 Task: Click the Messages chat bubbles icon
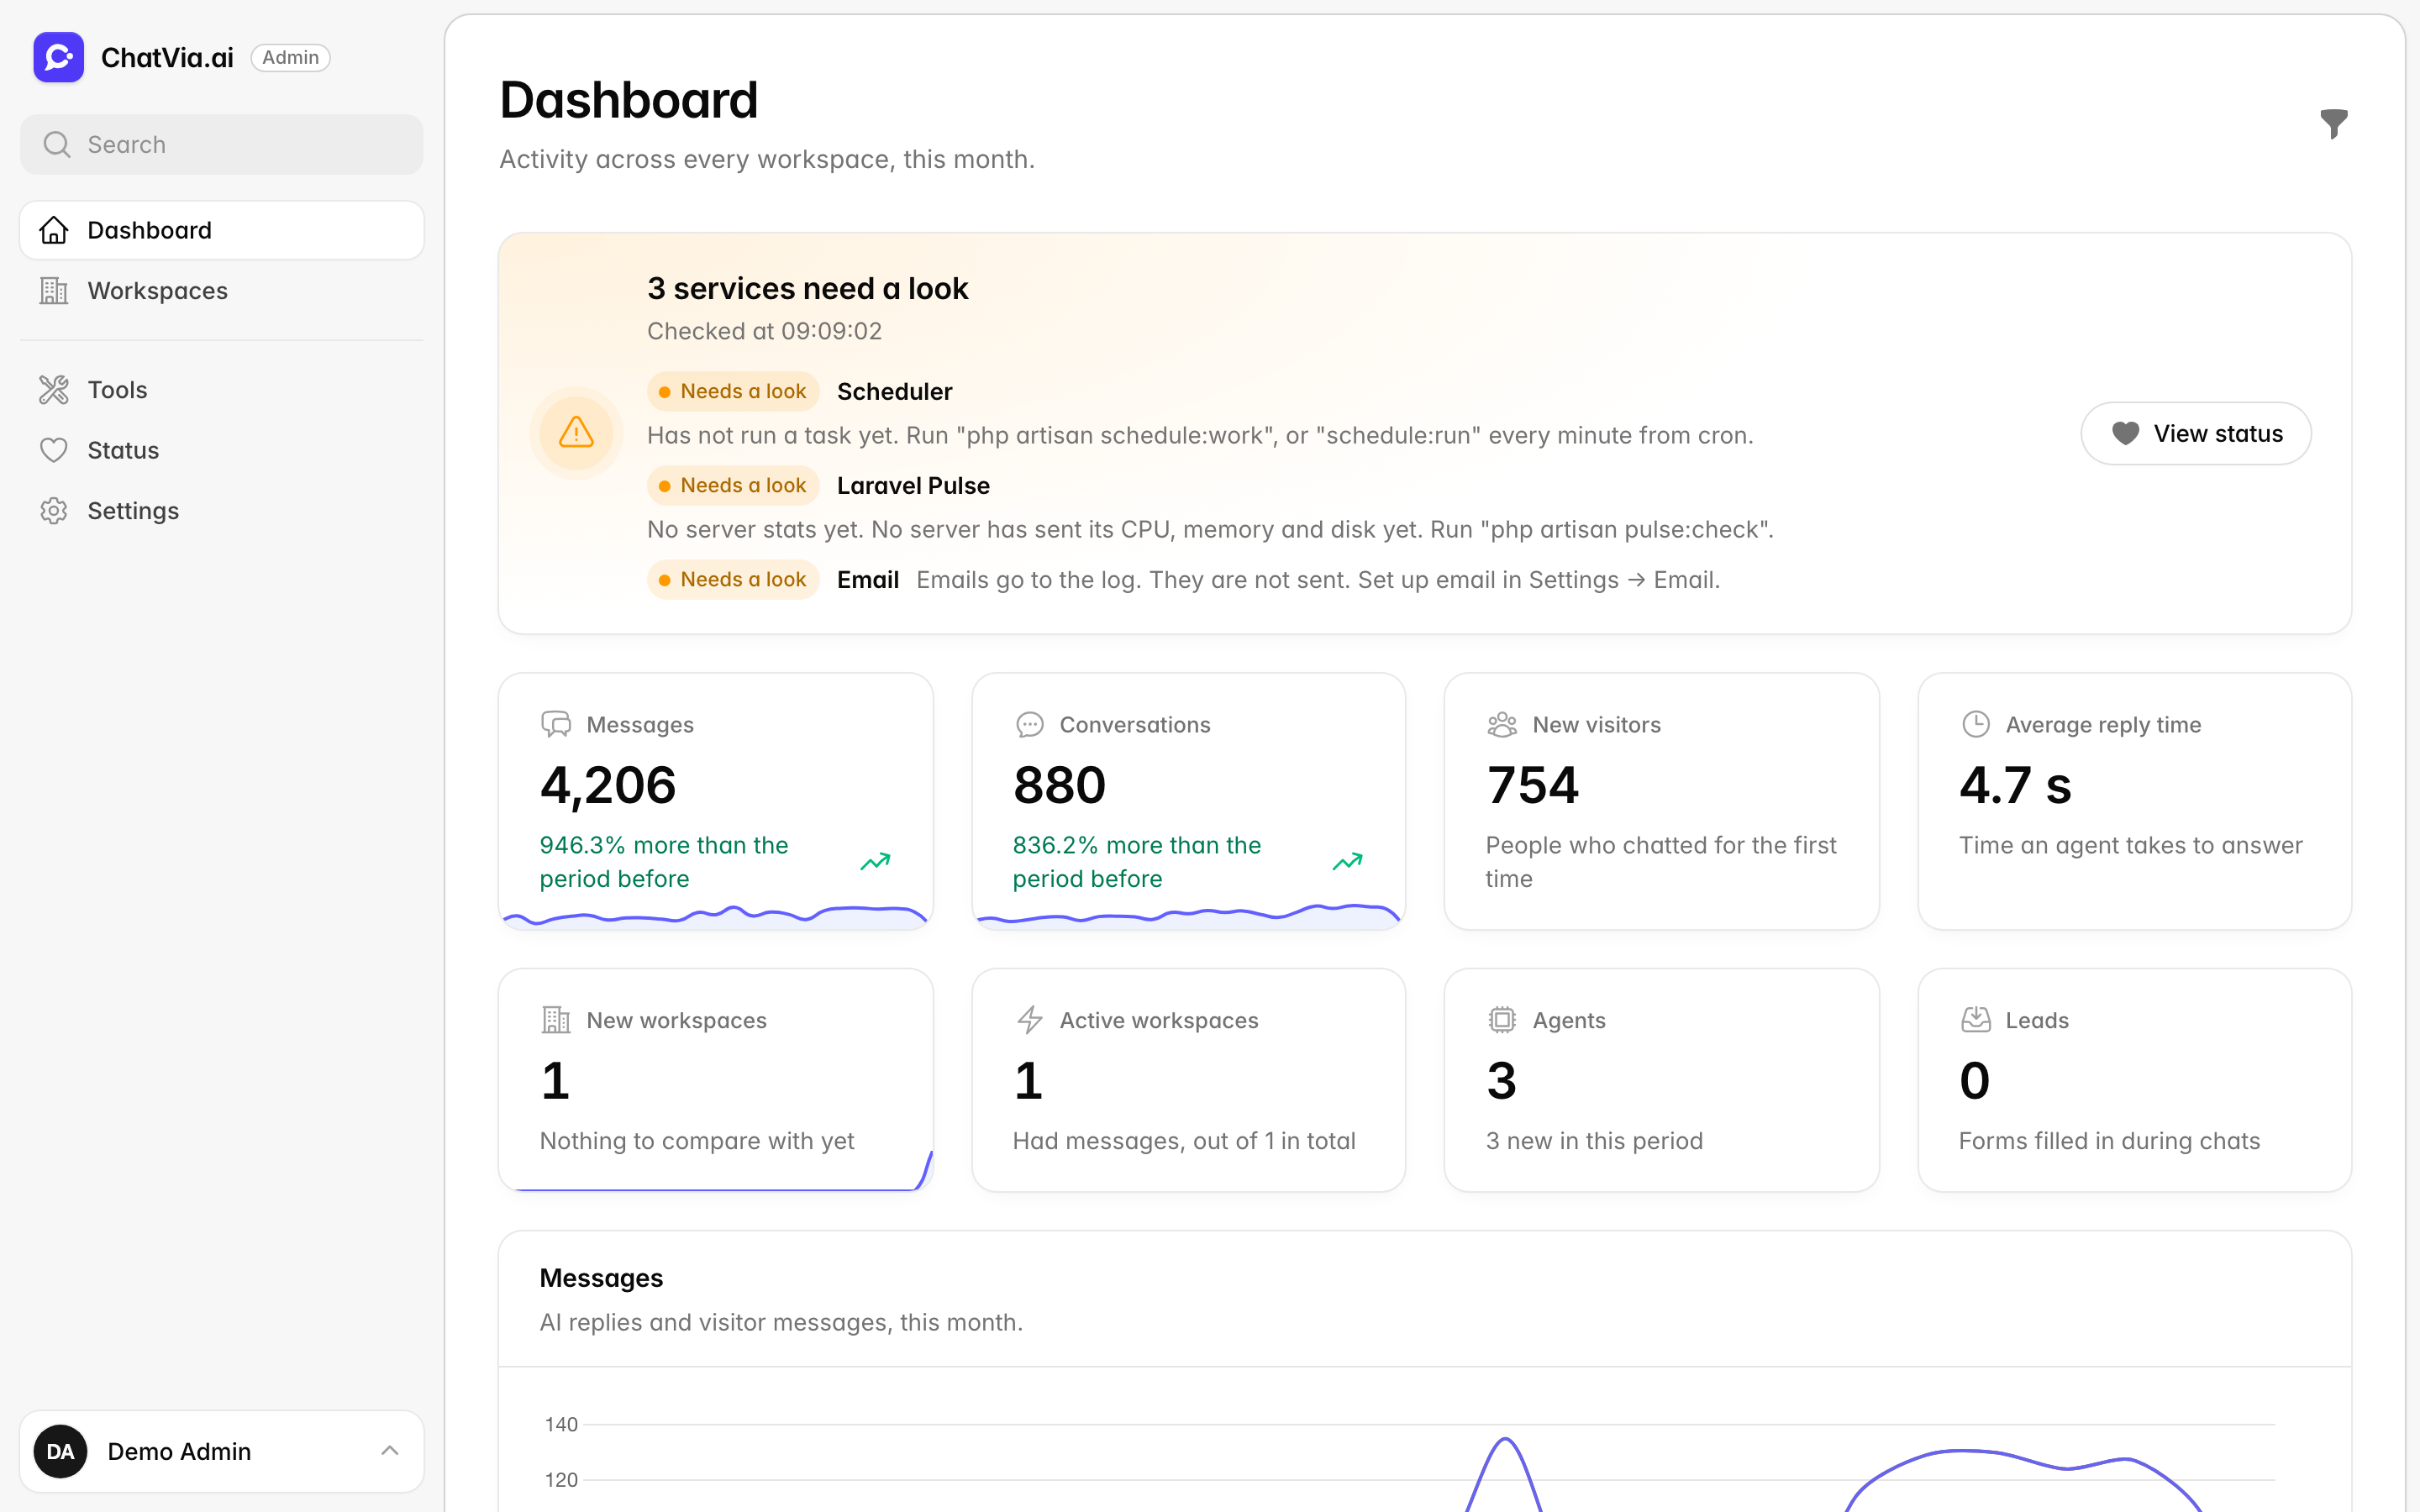556,724
